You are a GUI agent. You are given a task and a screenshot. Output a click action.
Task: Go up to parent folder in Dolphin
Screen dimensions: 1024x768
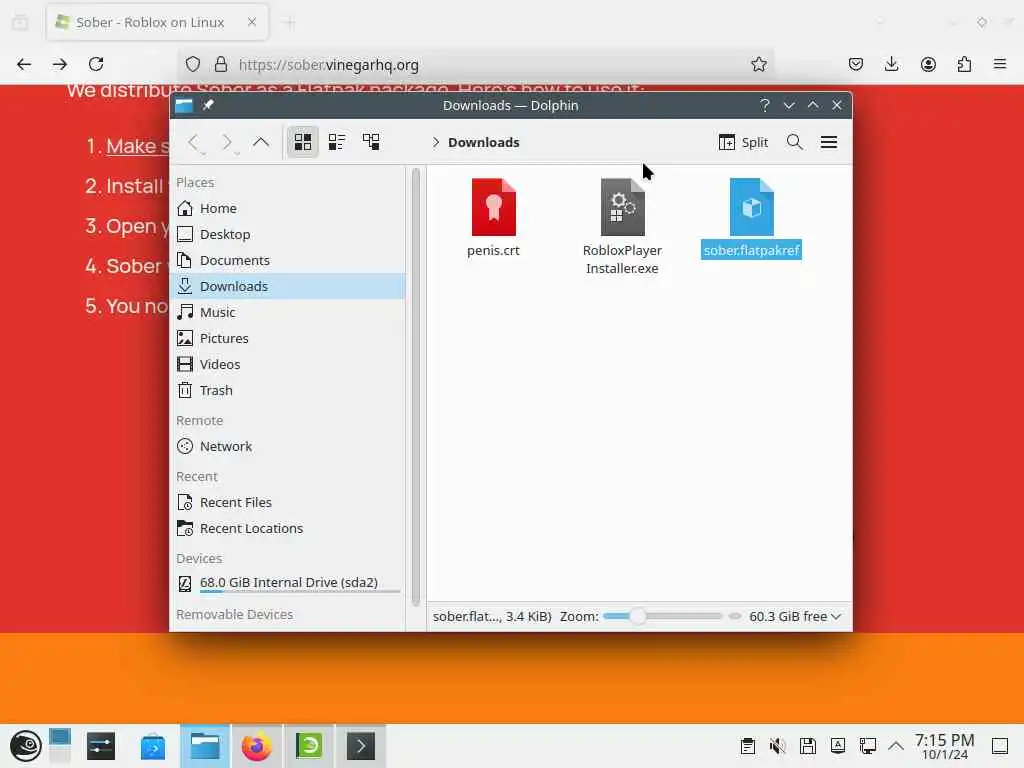(x=261, y=142)
